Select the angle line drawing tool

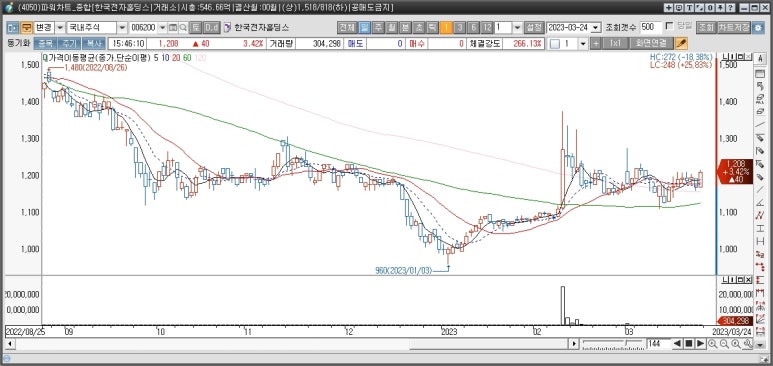click(x=760, y=202)
